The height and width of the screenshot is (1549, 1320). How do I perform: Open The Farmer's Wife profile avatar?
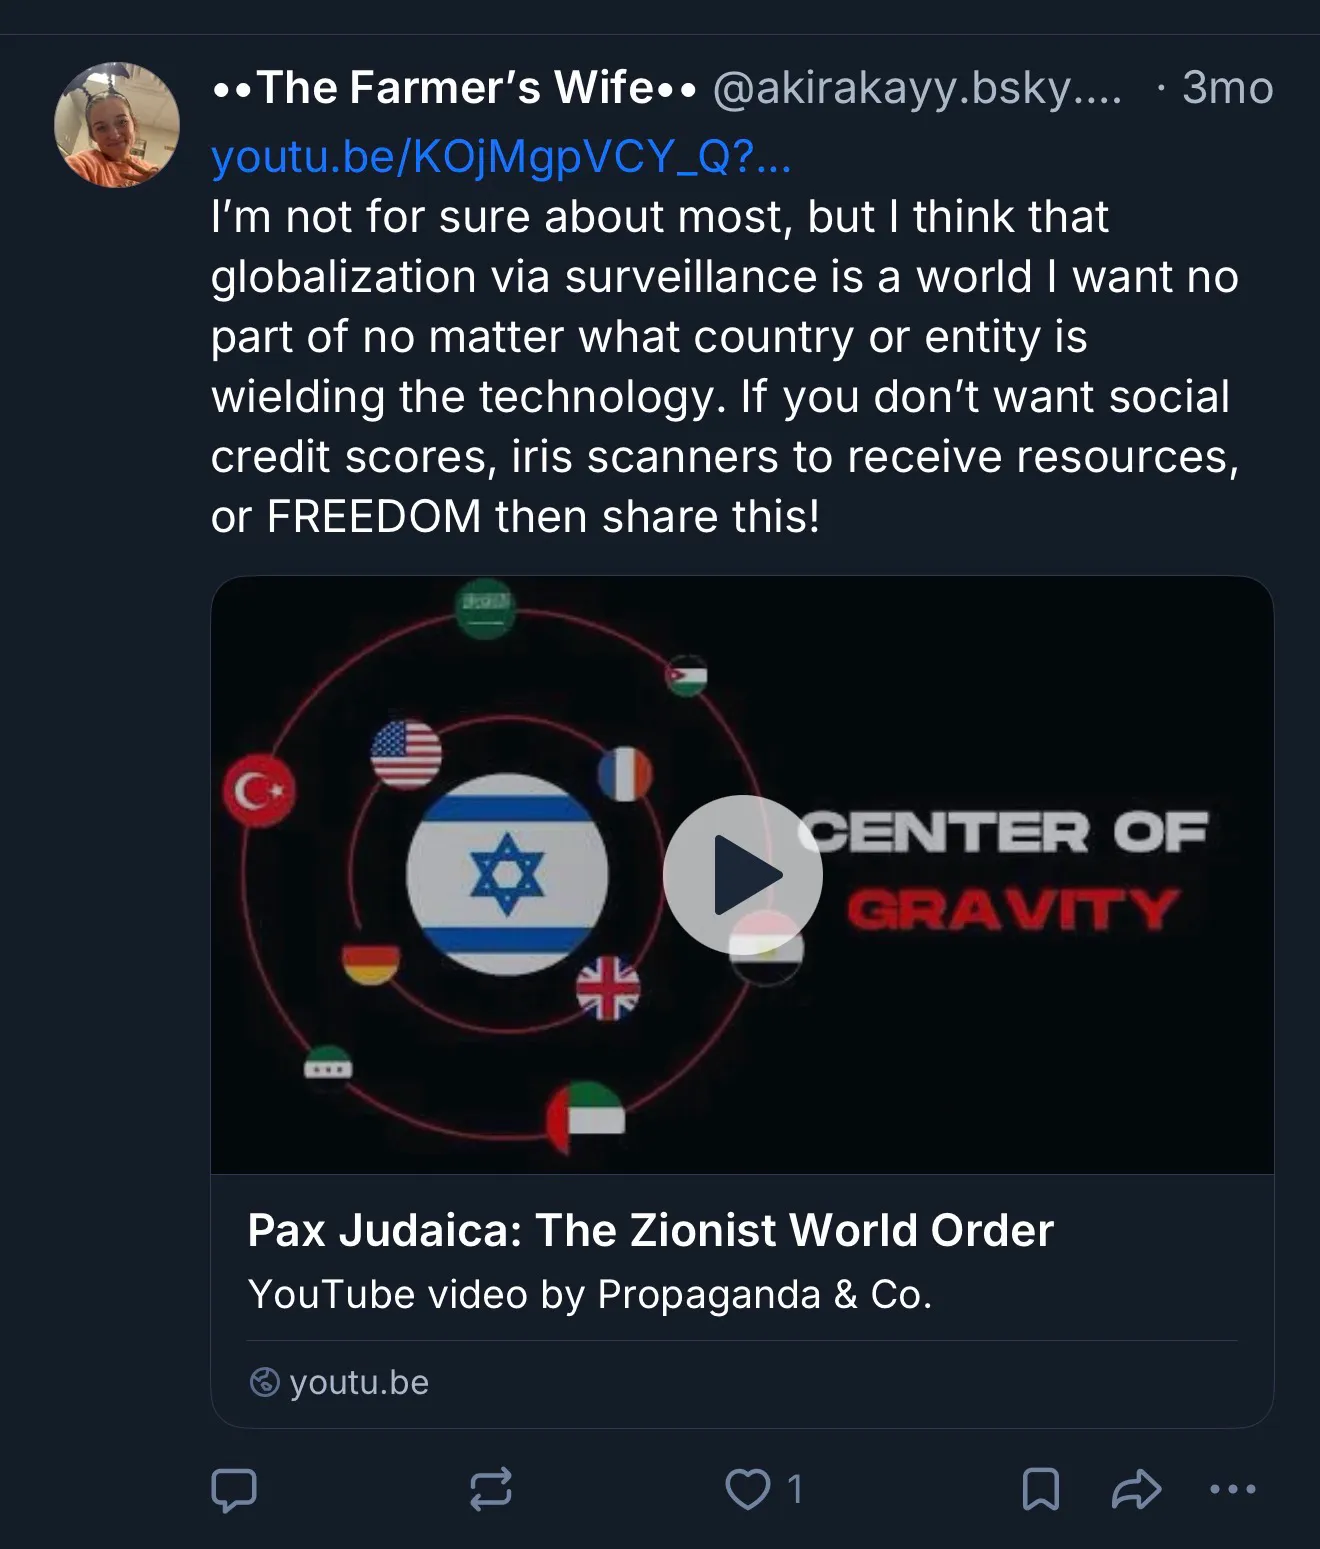click(117, 125)
